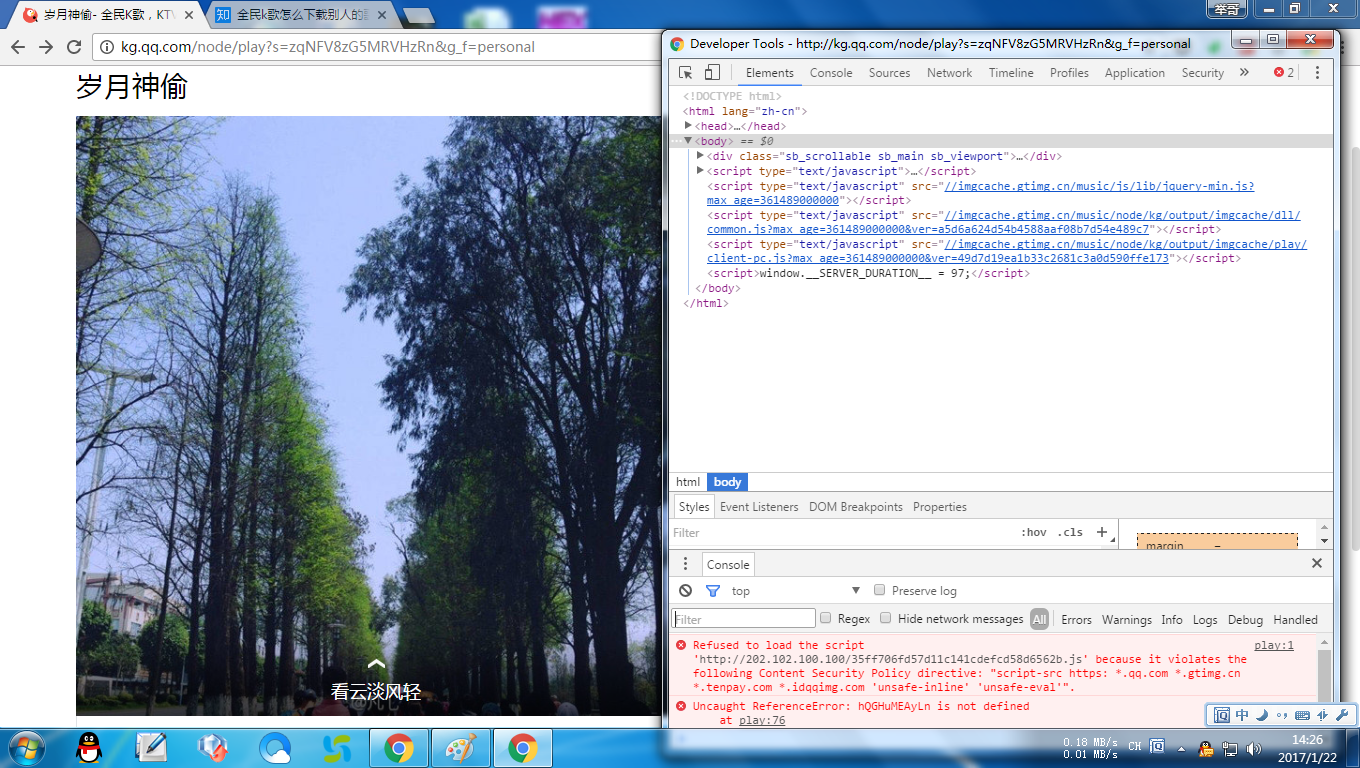
Task: View site information for kg.qq.com
Action: coord(108,47)
